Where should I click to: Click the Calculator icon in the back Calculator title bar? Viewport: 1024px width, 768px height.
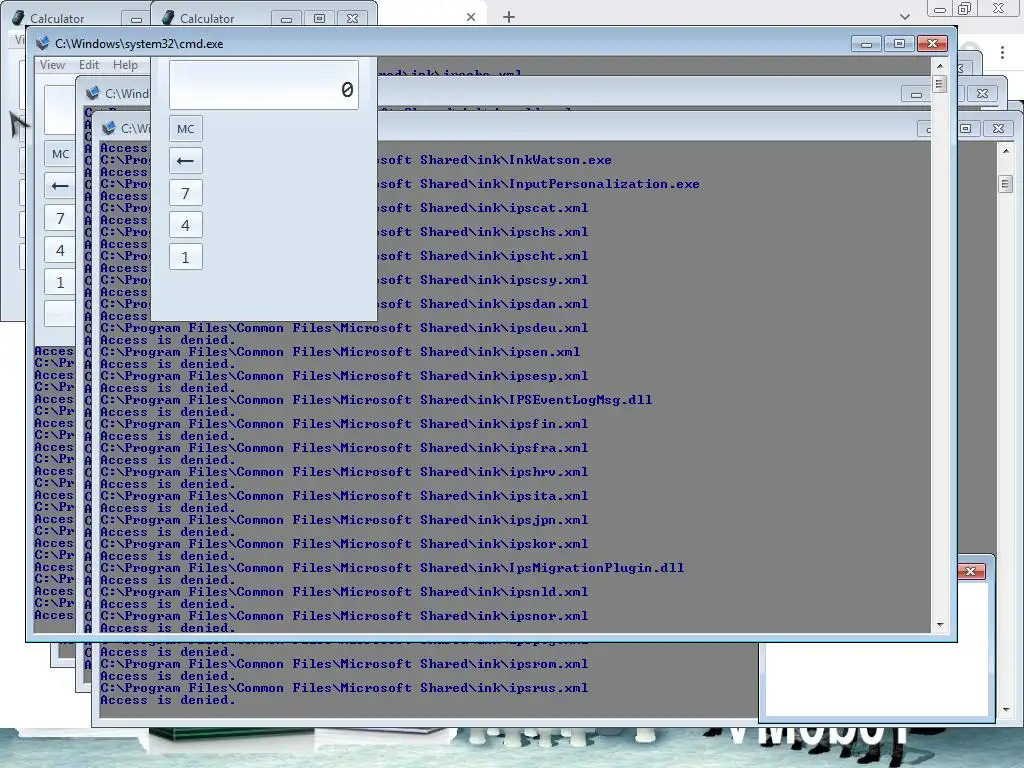18,18
